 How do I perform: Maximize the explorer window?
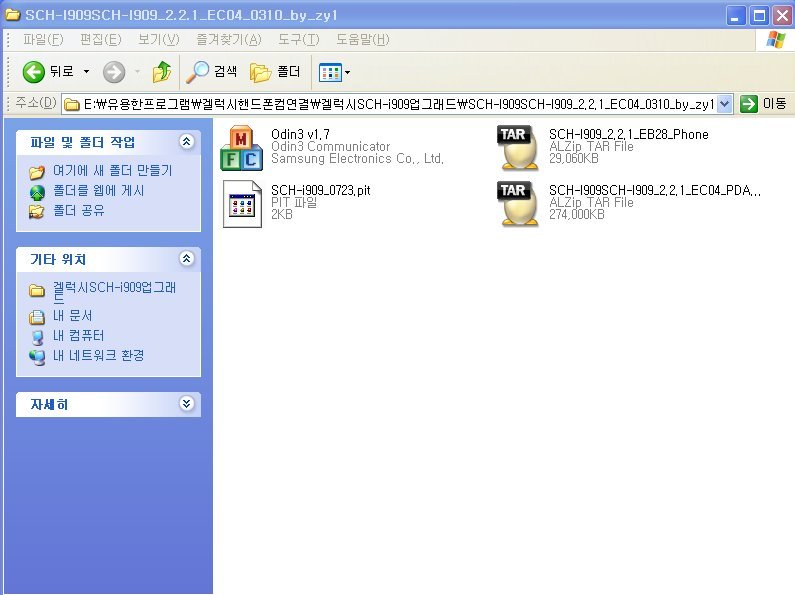(x=759, y=15)
